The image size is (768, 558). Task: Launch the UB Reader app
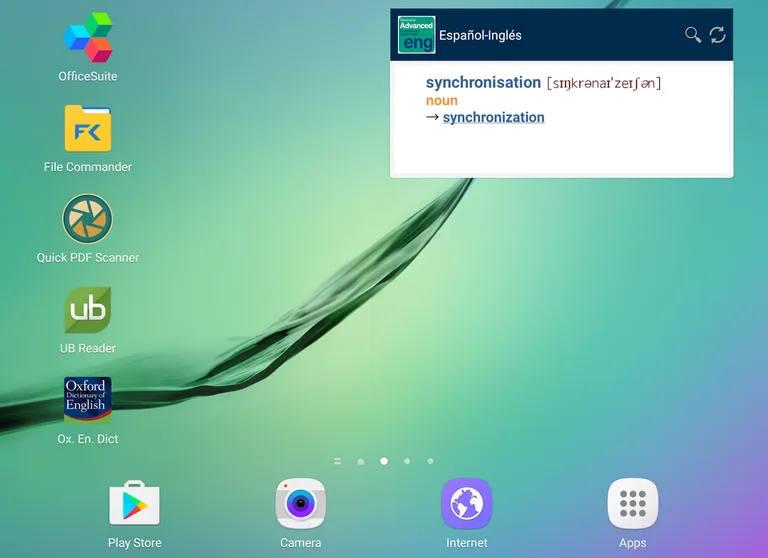[88, 311]
